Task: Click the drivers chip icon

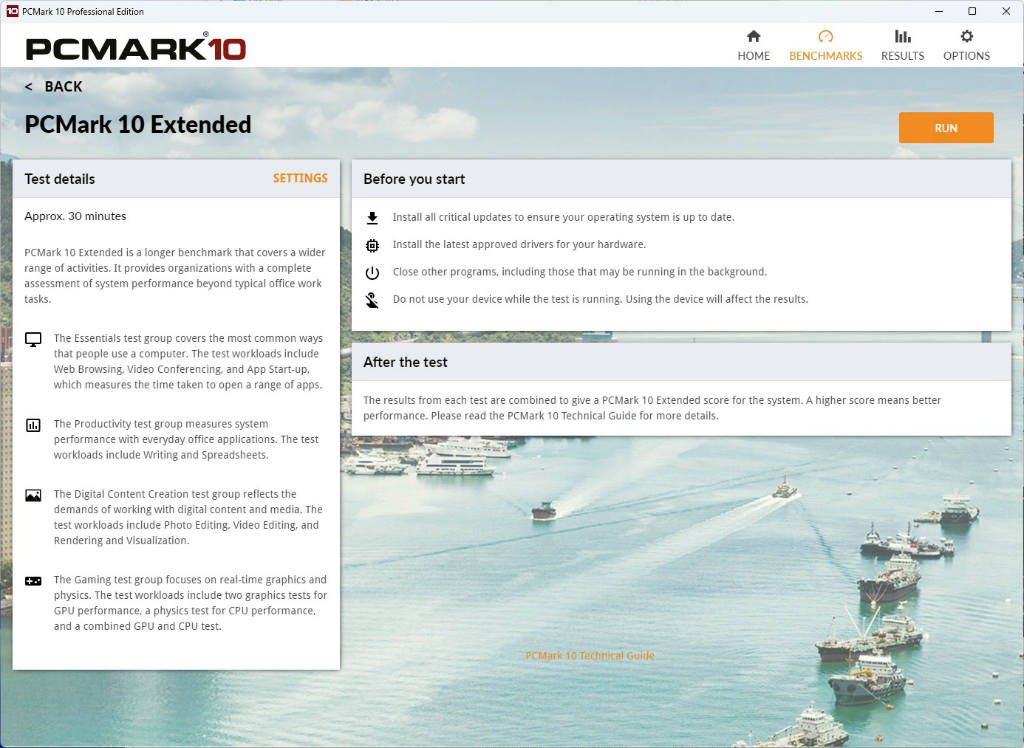Action: click(x=372, y=246)
